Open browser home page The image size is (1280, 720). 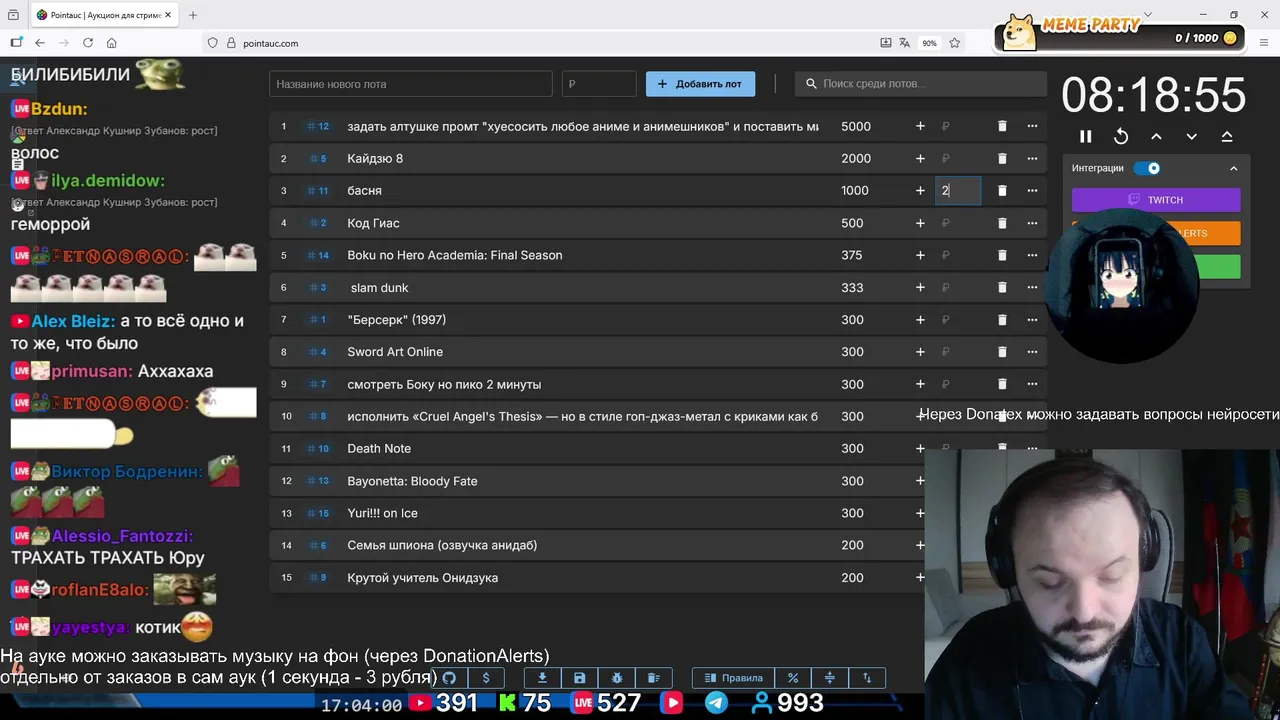[112, 43]
